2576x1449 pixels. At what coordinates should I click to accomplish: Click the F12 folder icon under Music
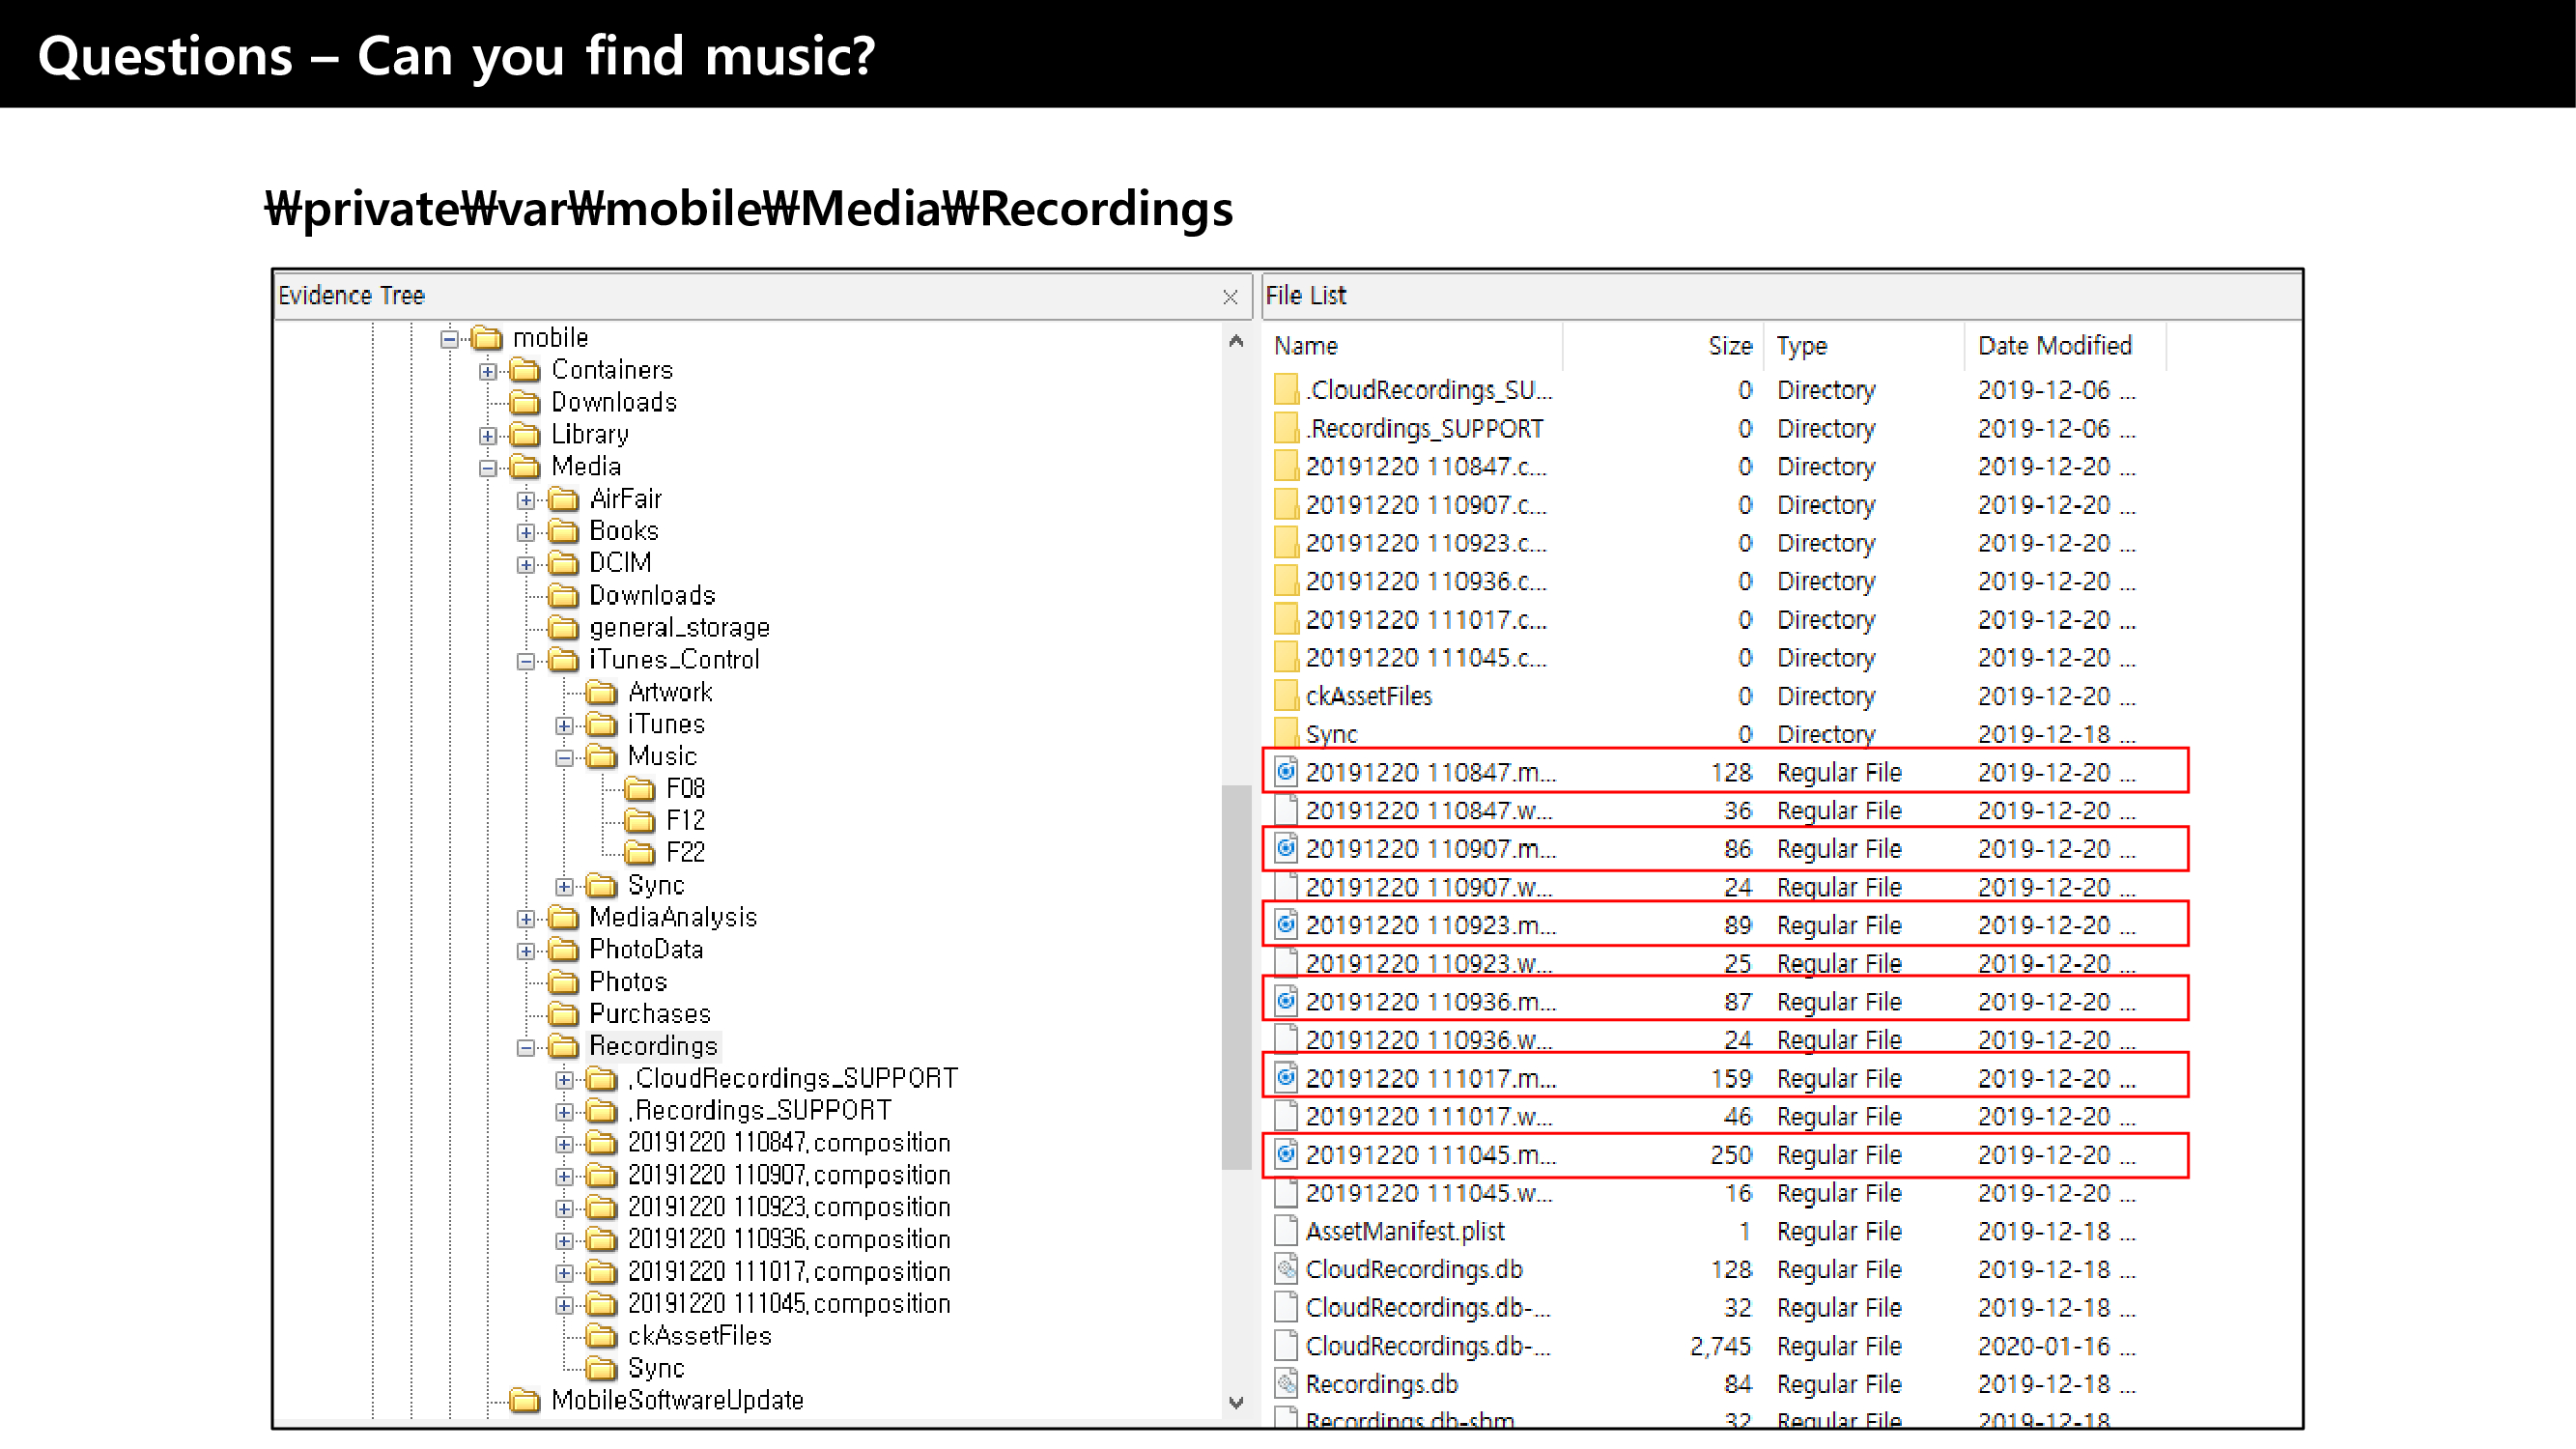tap(639, 821)
